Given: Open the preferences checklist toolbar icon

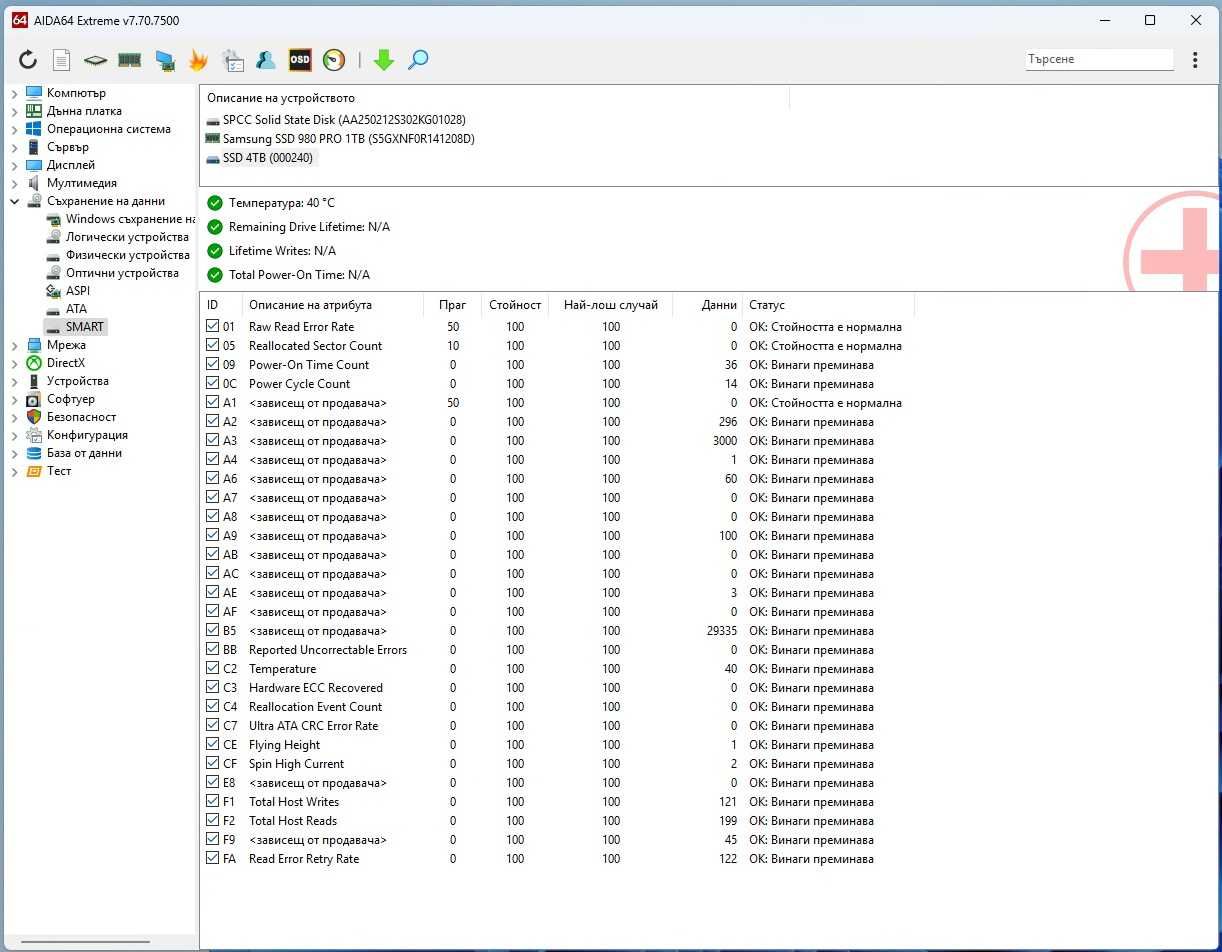Looking at the screenshot, I should pos(233,60).
